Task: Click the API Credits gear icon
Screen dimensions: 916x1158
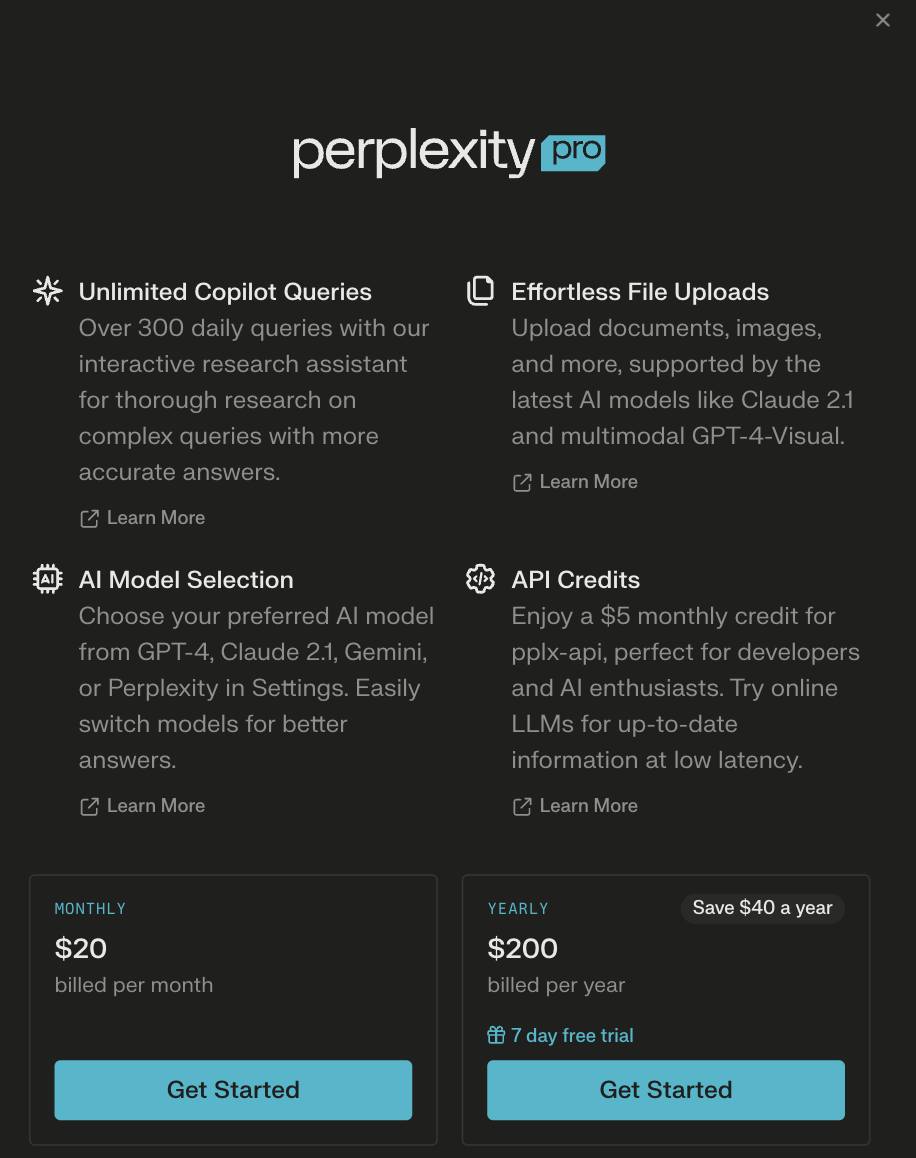Action: tap(480, 578)
